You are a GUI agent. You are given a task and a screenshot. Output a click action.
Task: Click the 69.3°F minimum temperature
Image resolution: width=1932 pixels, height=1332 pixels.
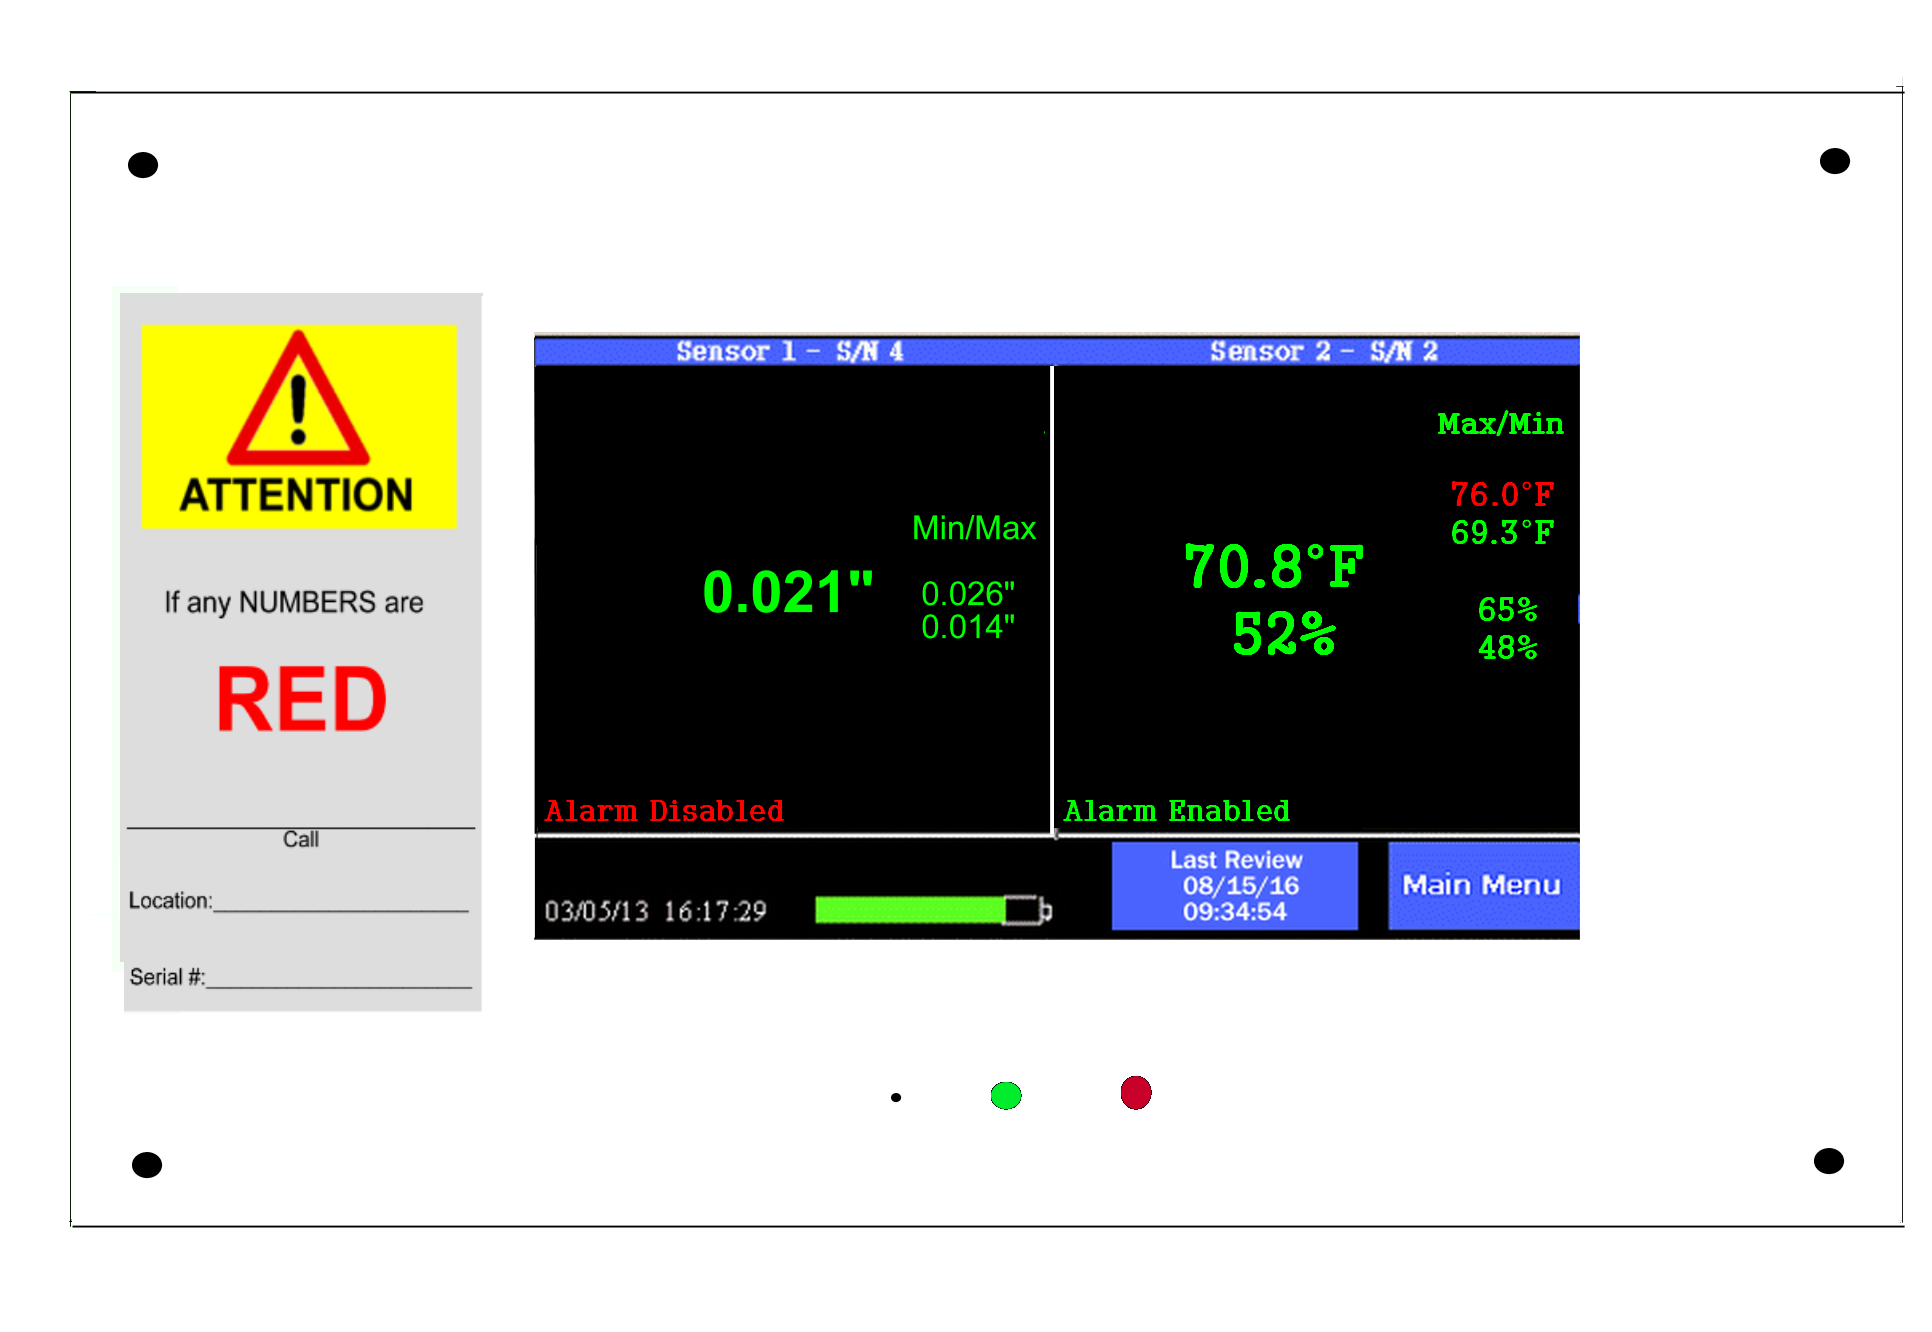(1502, 532)
